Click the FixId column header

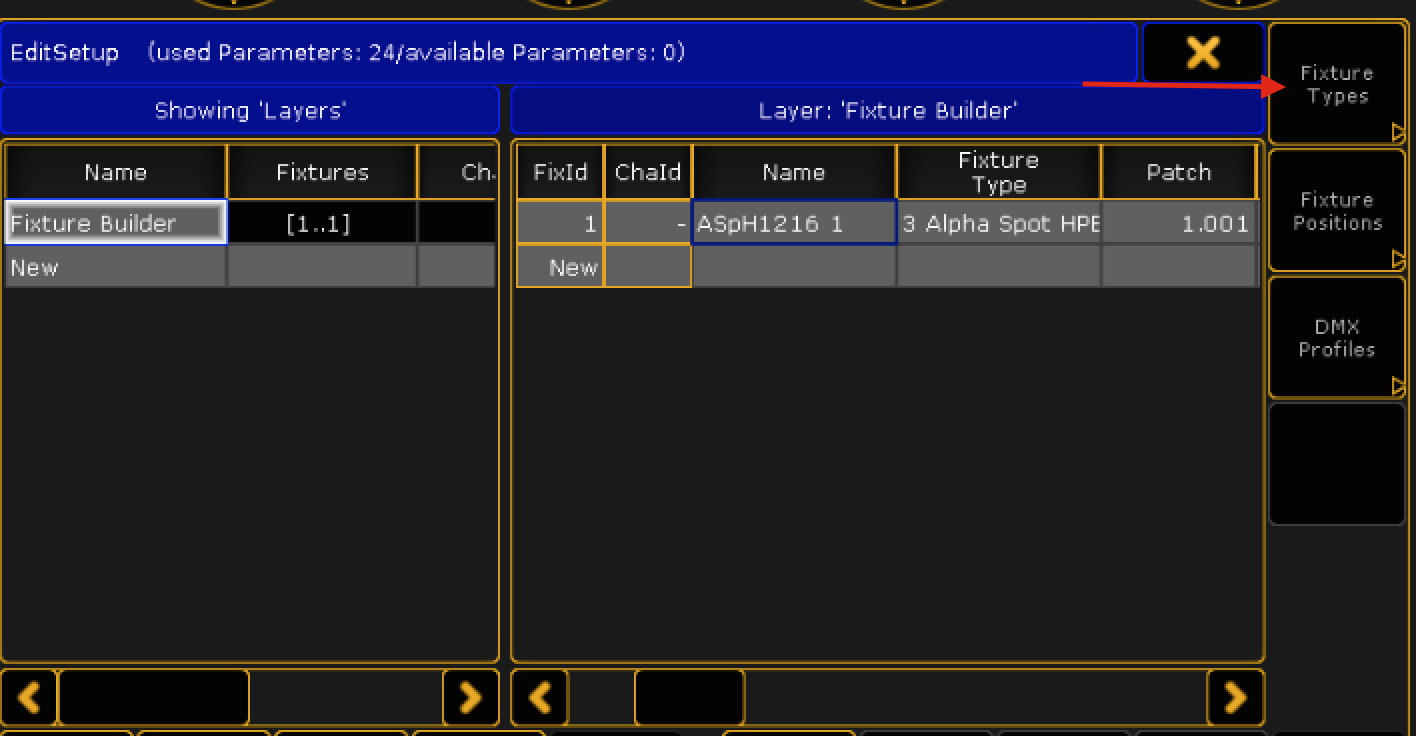(560, 172)
